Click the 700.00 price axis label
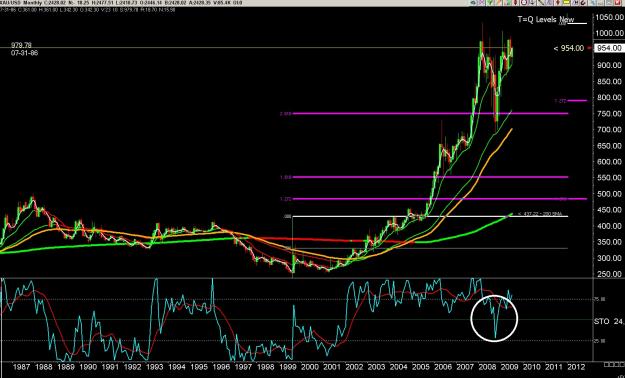Screen dimensions: 625x378 pyautogui.click(x=610, y=130)
